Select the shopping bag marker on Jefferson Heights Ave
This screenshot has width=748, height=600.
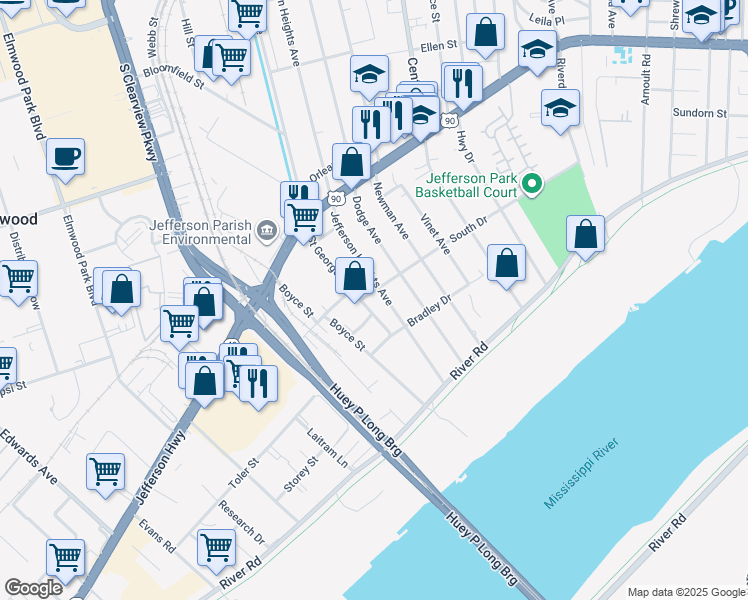click(x=354, y=279)
